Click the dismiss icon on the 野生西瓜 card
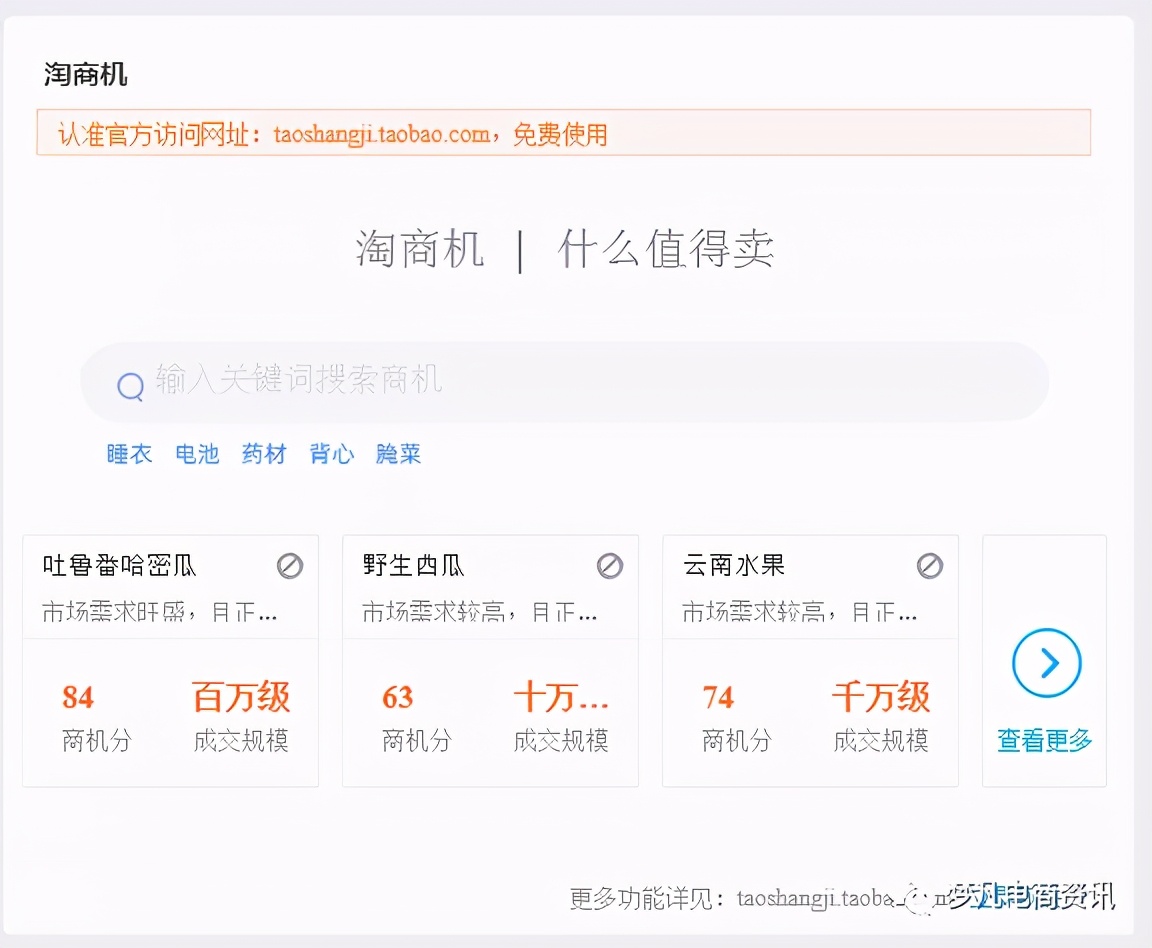Screen dimensions: 1152x948 tap(610, 565)
